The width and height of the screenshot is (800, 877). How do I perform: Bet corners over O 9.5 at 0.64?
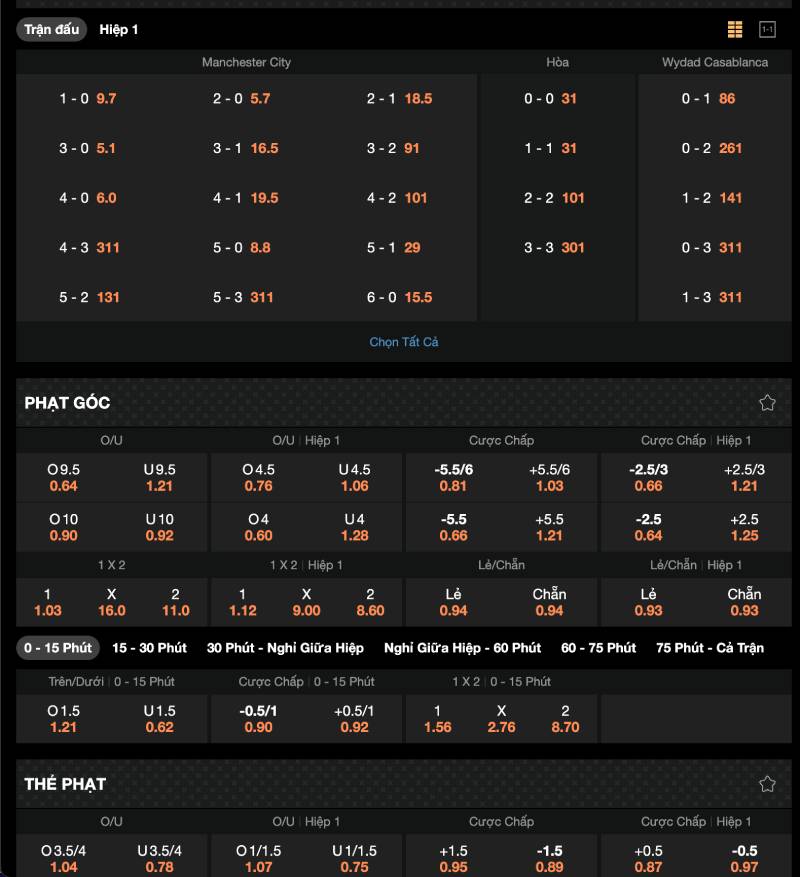coord(63,478)
